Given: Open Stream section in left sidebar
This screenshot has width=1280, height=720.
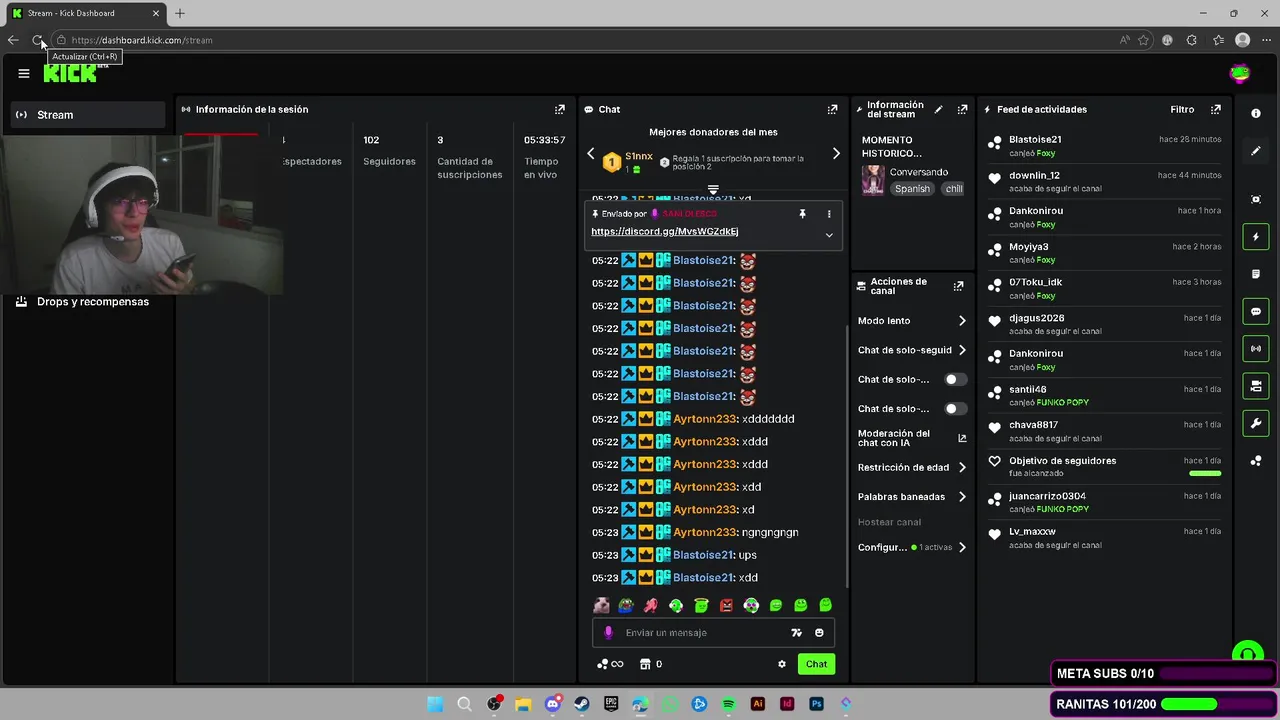Looking at the screenshot, I should click(88, 115).
